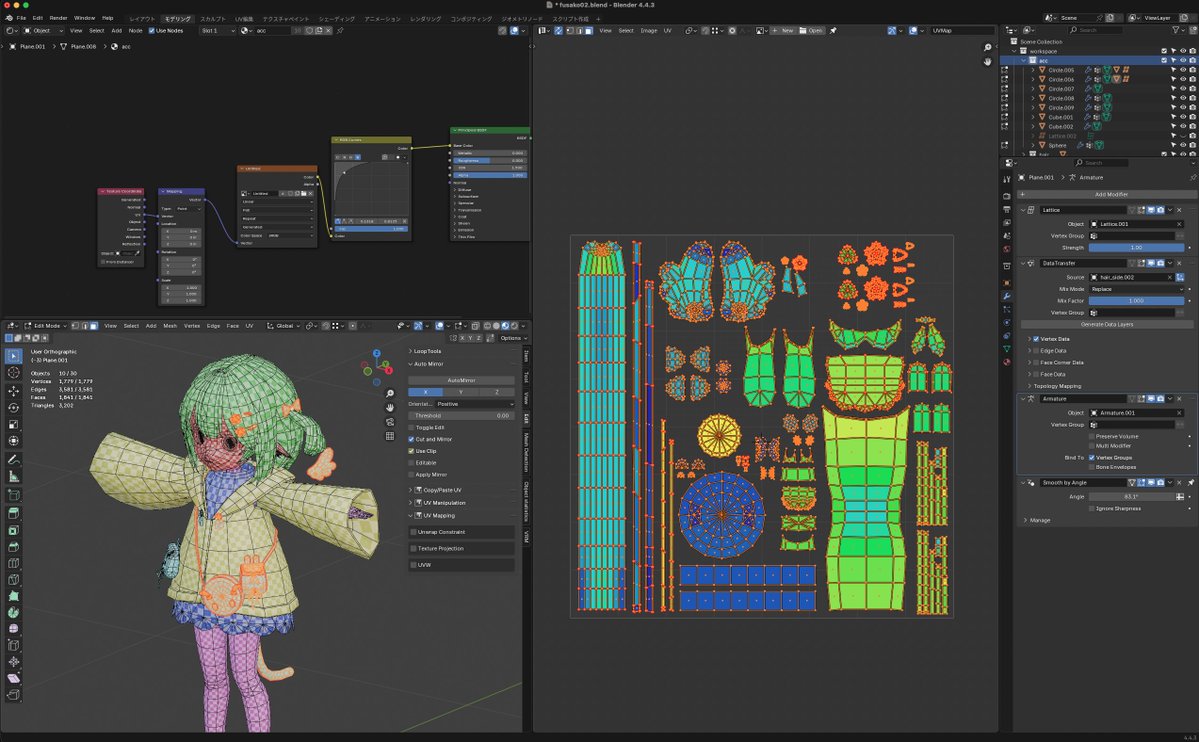Open the Global transform orientation dropdown
Screen dimensions: 1199x742
(281, 326)
